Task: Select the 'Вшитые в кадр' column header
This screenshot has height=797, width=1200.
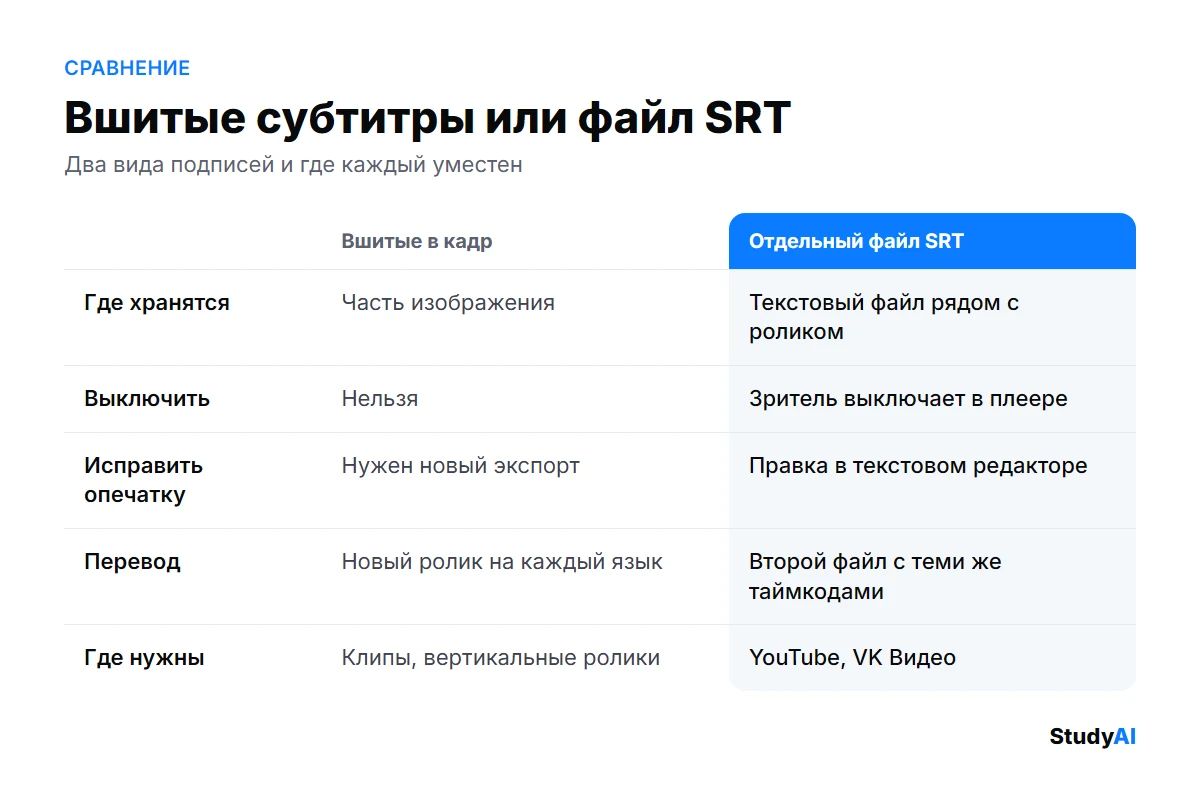Action: click(417, 241)
